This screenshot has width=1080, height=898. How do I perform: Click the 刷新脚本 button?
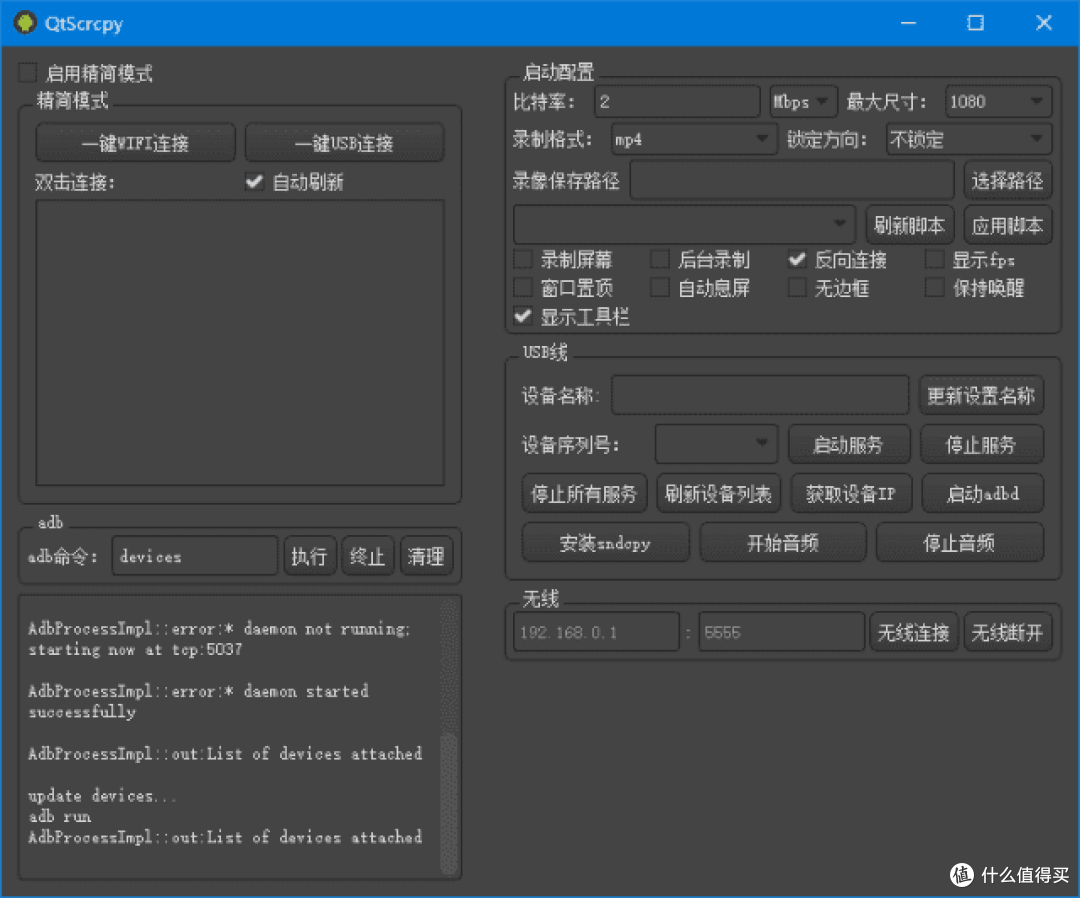pos(909,224)
